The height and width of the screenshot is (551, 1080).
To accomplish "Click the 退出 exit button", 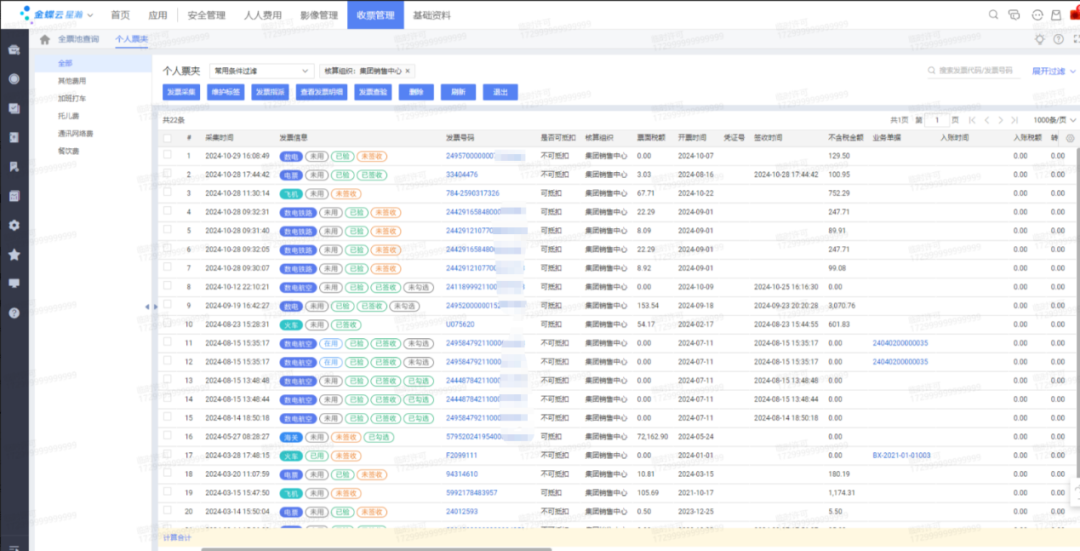I will [501, 92].
